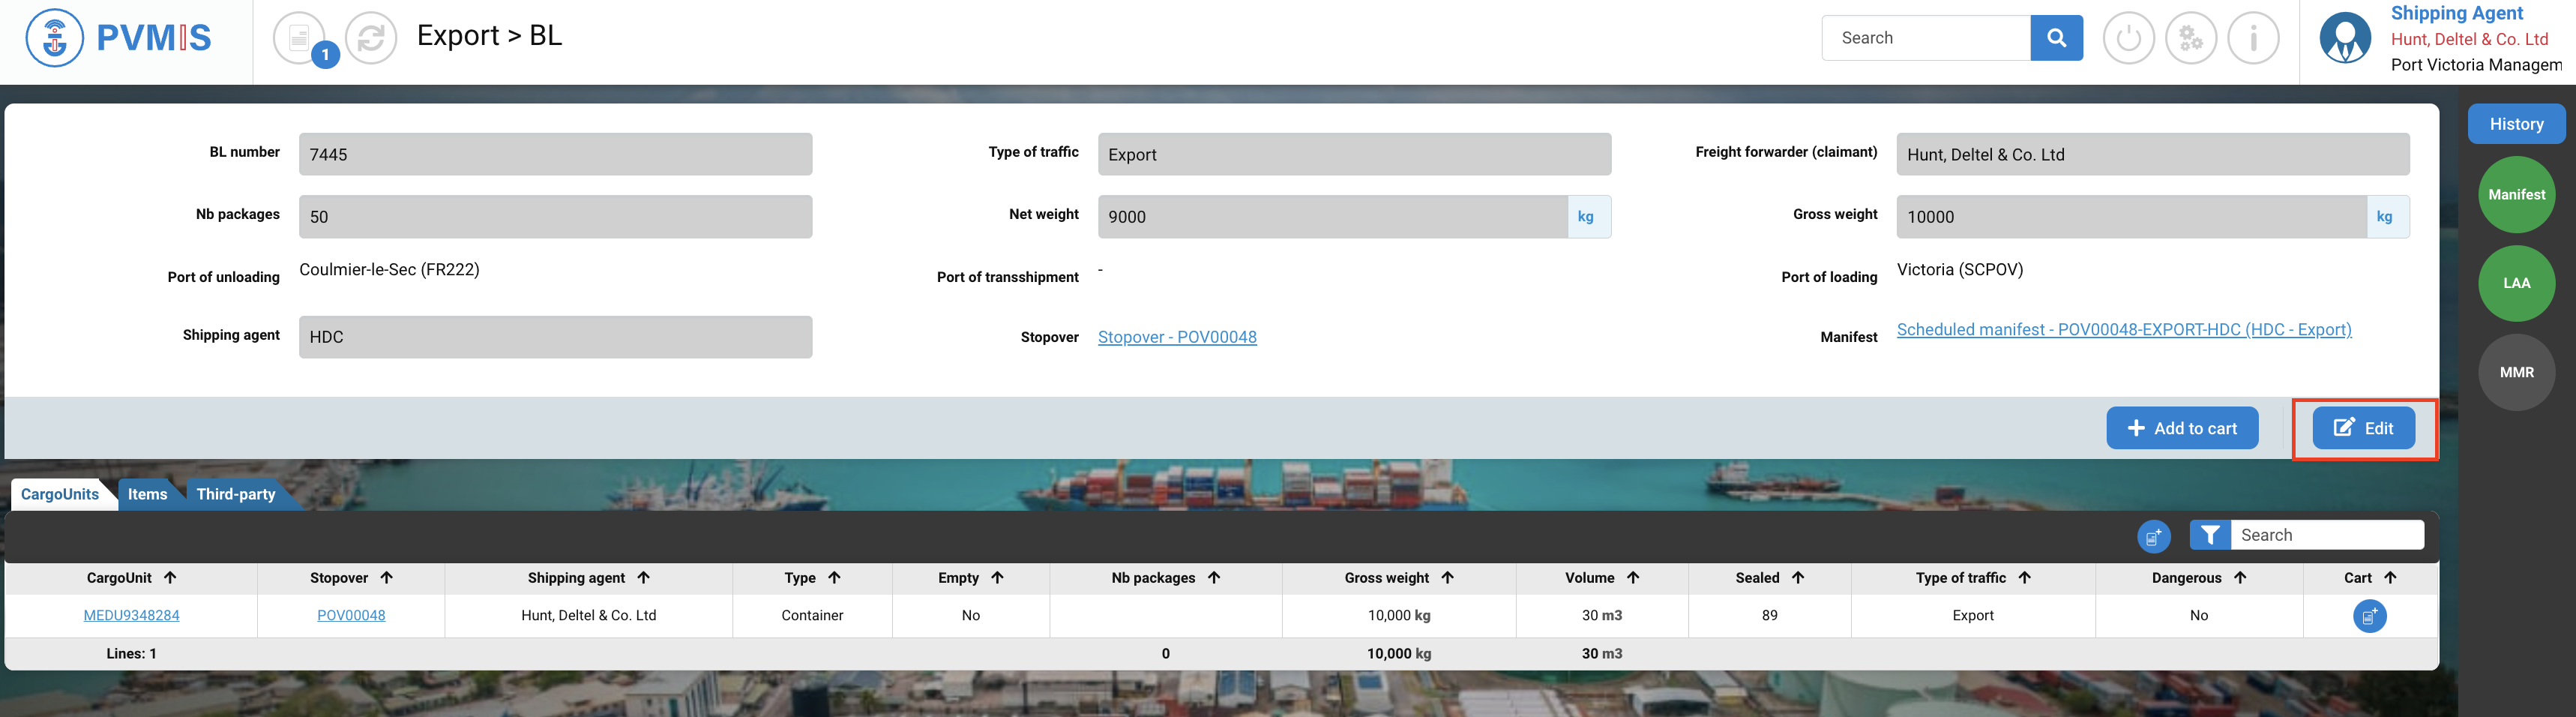Image resolution: width=2576 pixels, height=717 pixels.
Task: Click the information icon in header
Action: point(2253,39)
